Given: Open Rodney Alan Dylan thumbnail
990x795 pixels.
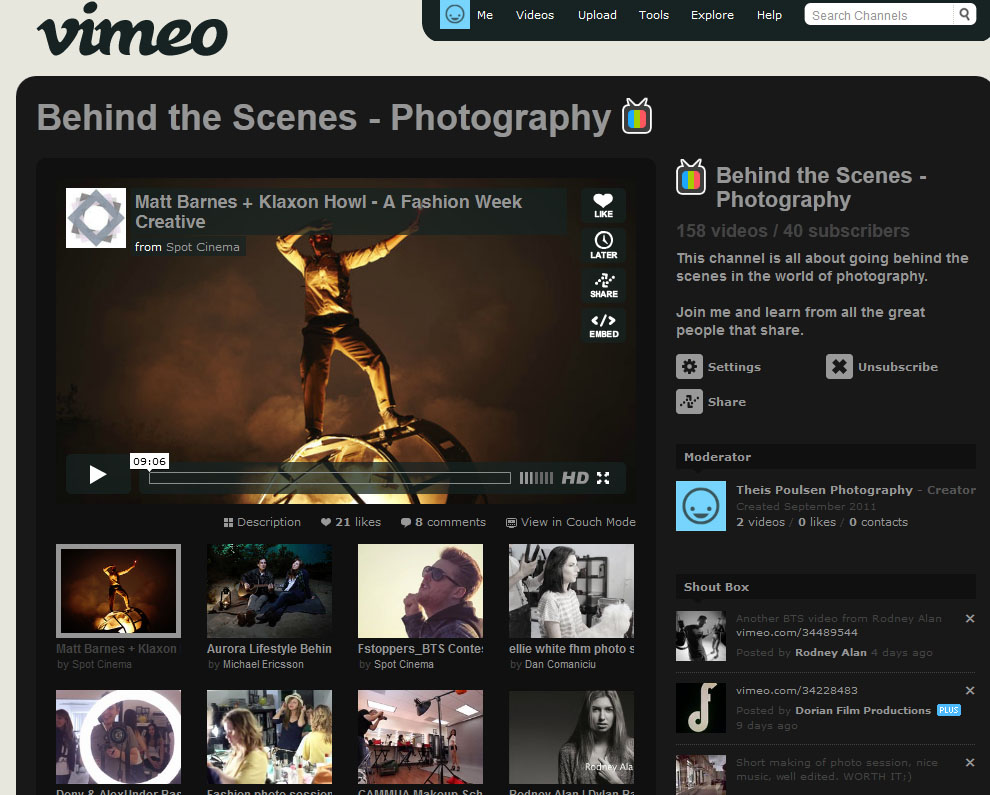Looking at the screenshot, I should pyautogui.click(x=571, y=737).
